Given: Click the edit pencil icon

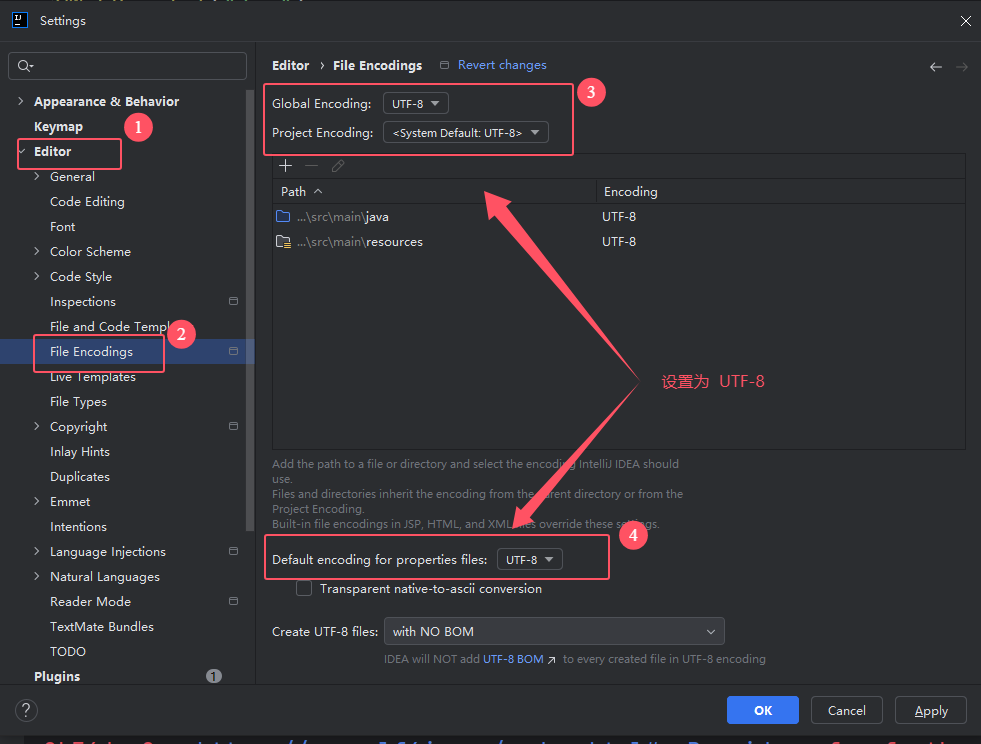Looking at the screenshot, I should pos(338,166).
